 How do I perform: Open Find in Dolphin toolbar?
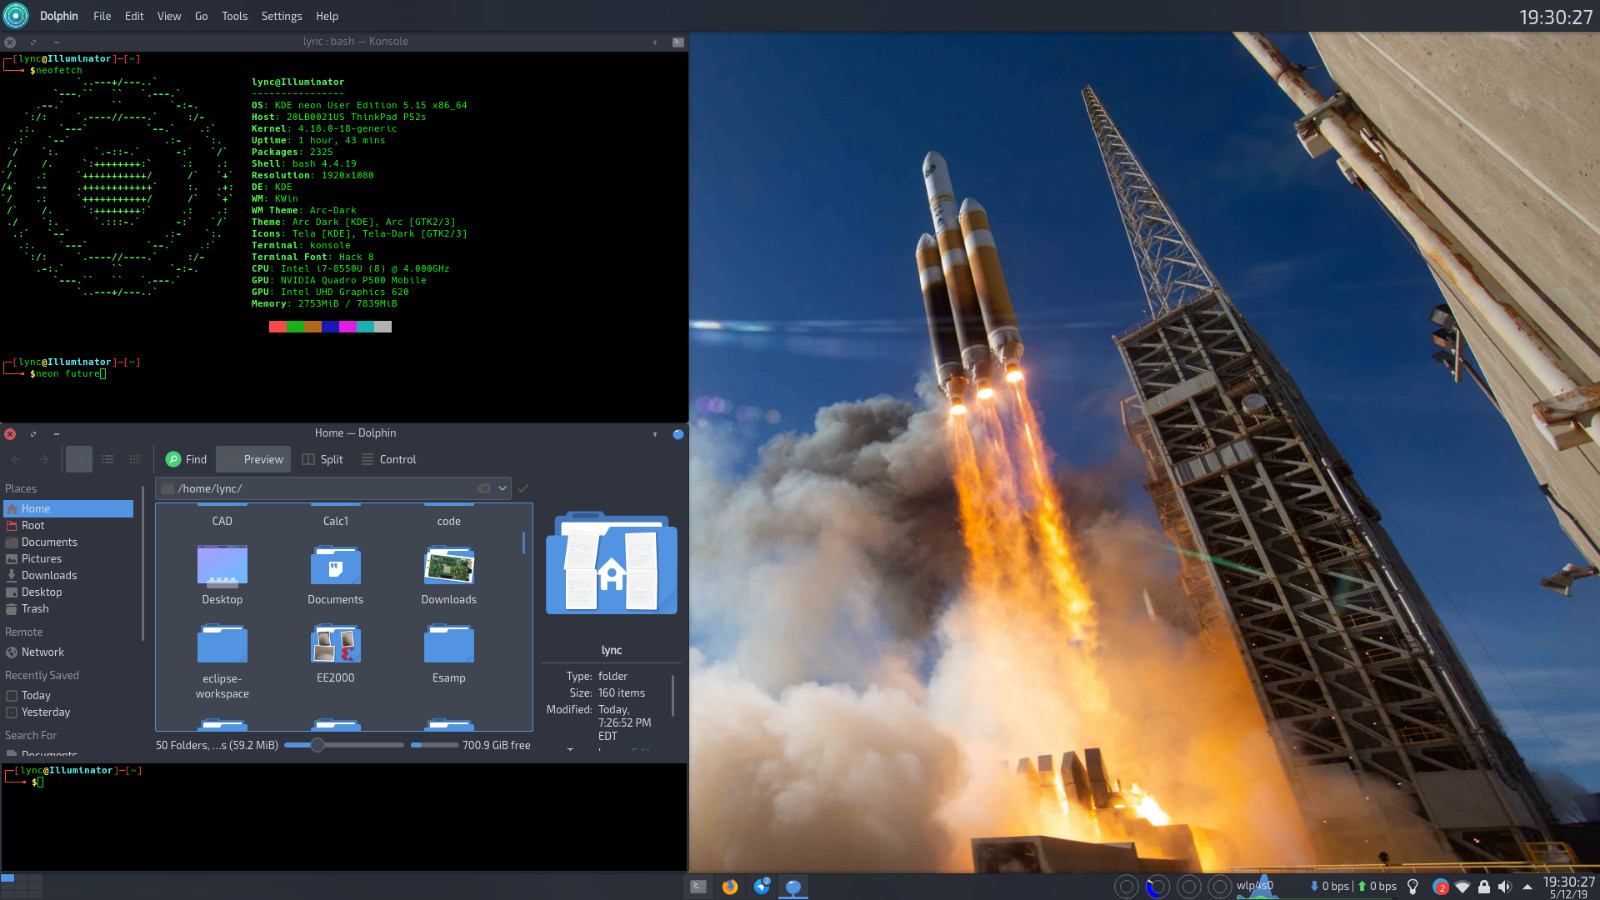(x=186, y=459)
